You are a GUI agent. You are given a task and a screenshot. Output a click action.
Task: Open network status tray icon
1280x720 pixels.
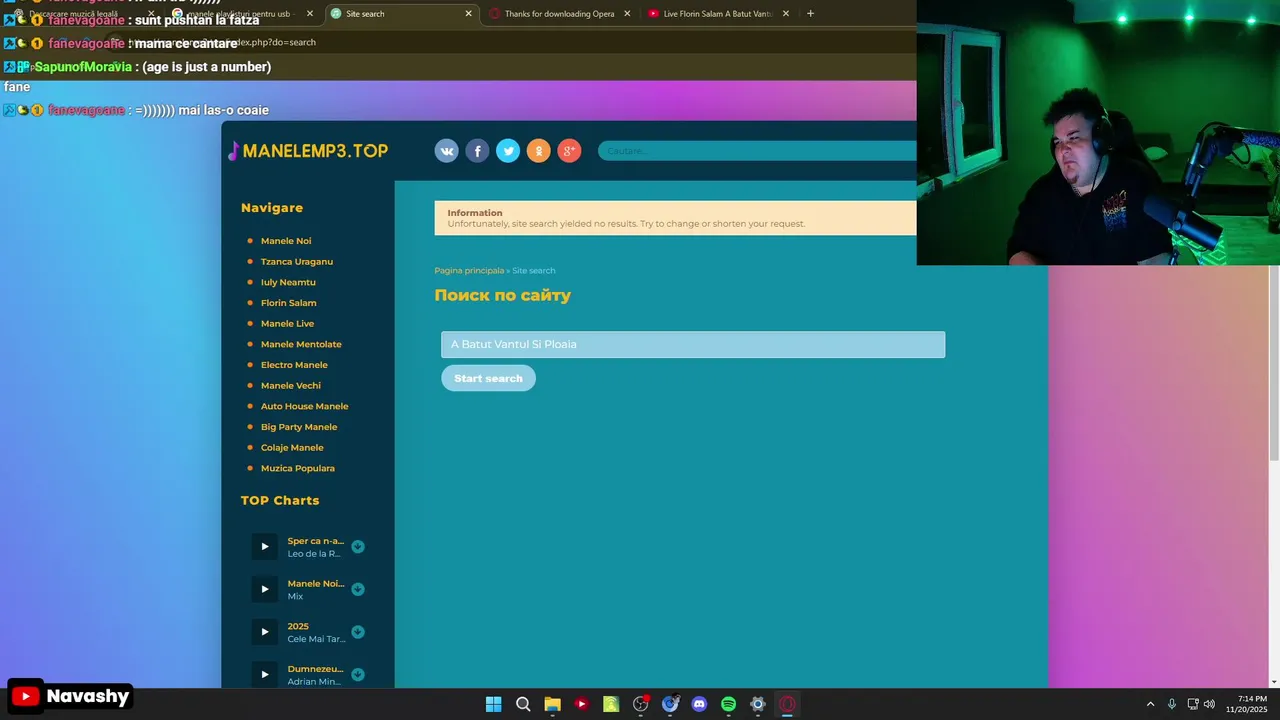click(1193, 704)
